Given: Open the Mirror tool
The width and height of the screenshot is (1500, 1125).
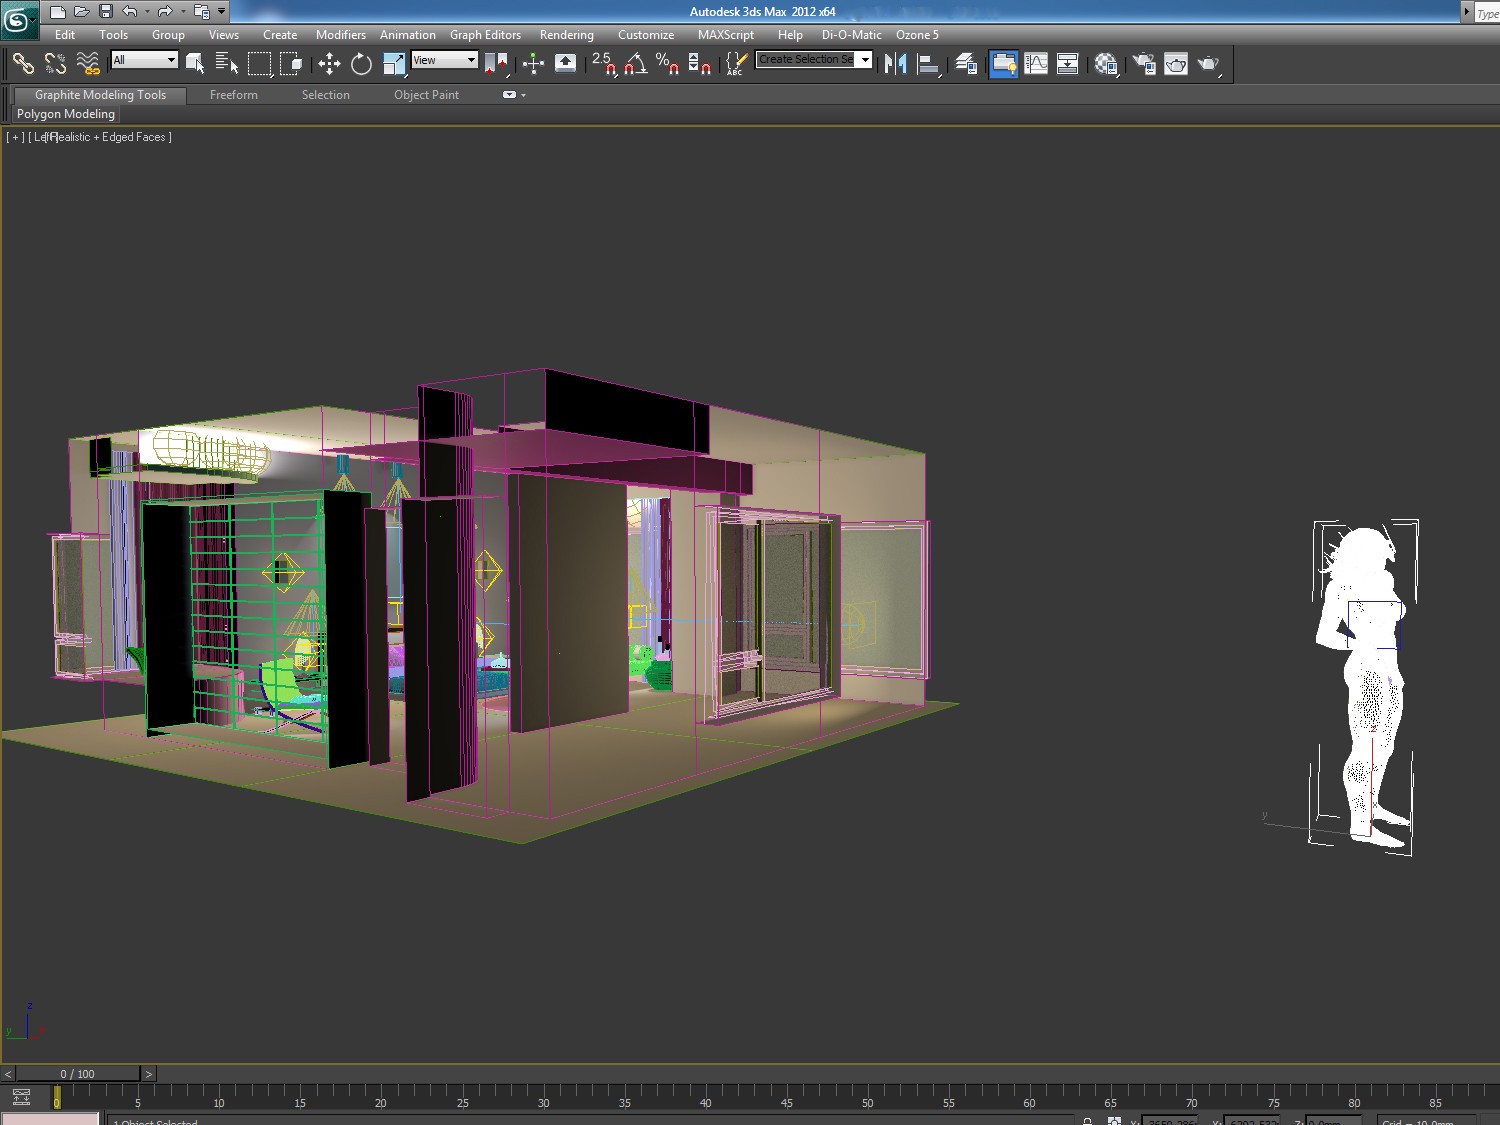Looking at the screenshot, I should click(x=895, y=64).
